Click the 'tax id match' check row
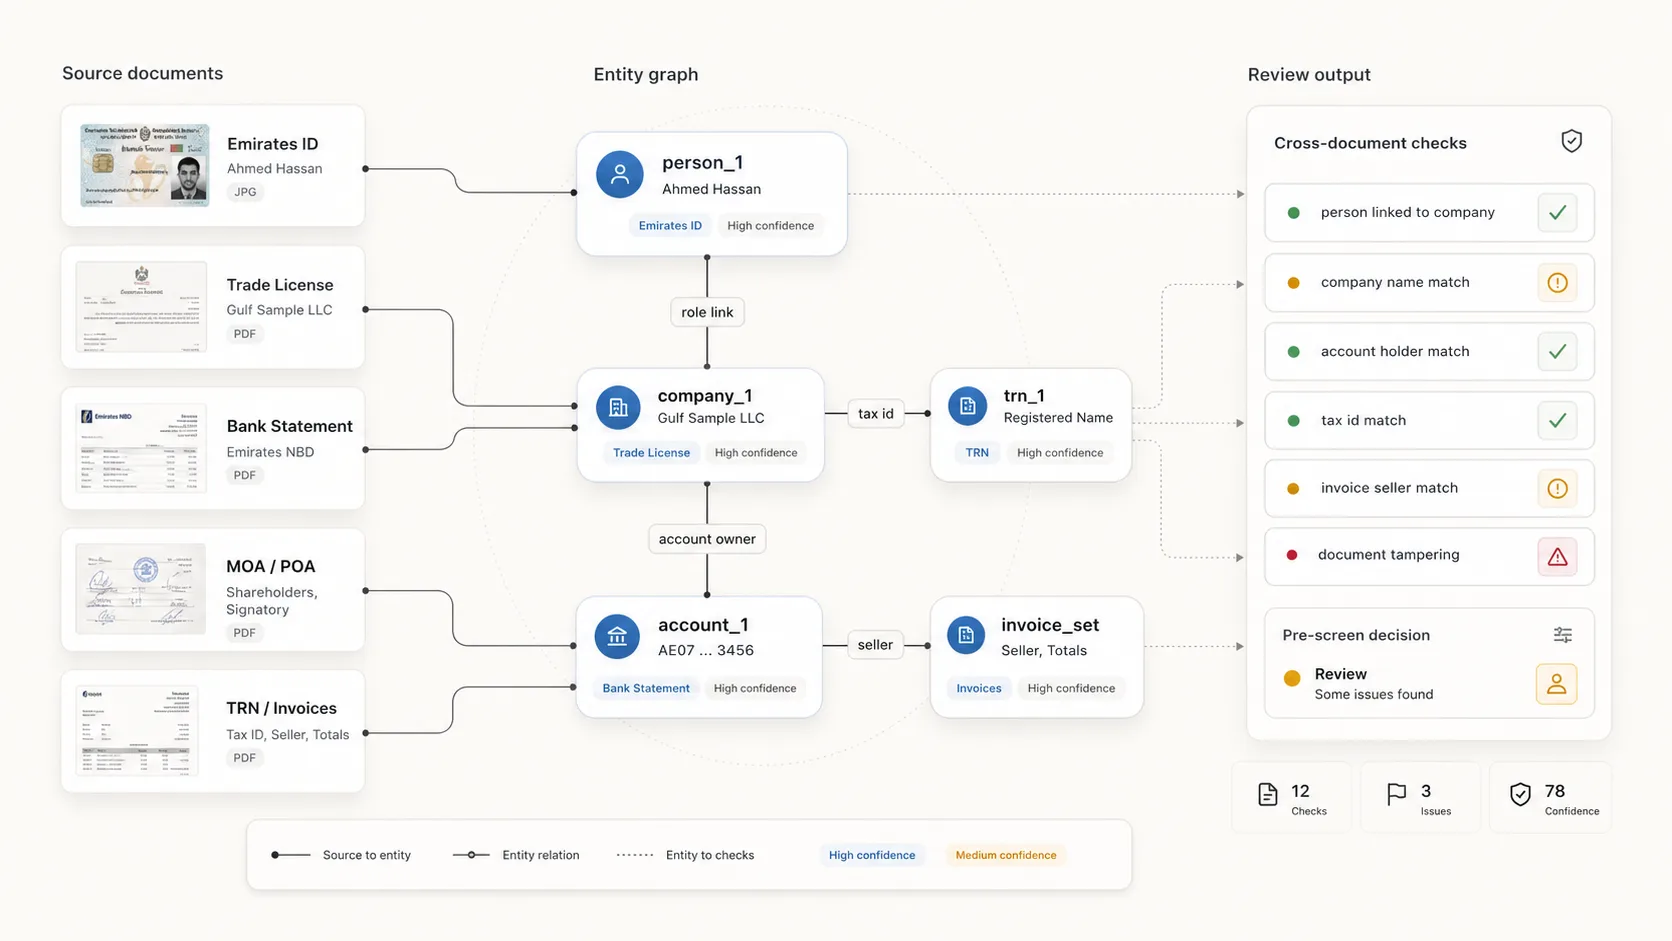 click(x=1429, y=420)
